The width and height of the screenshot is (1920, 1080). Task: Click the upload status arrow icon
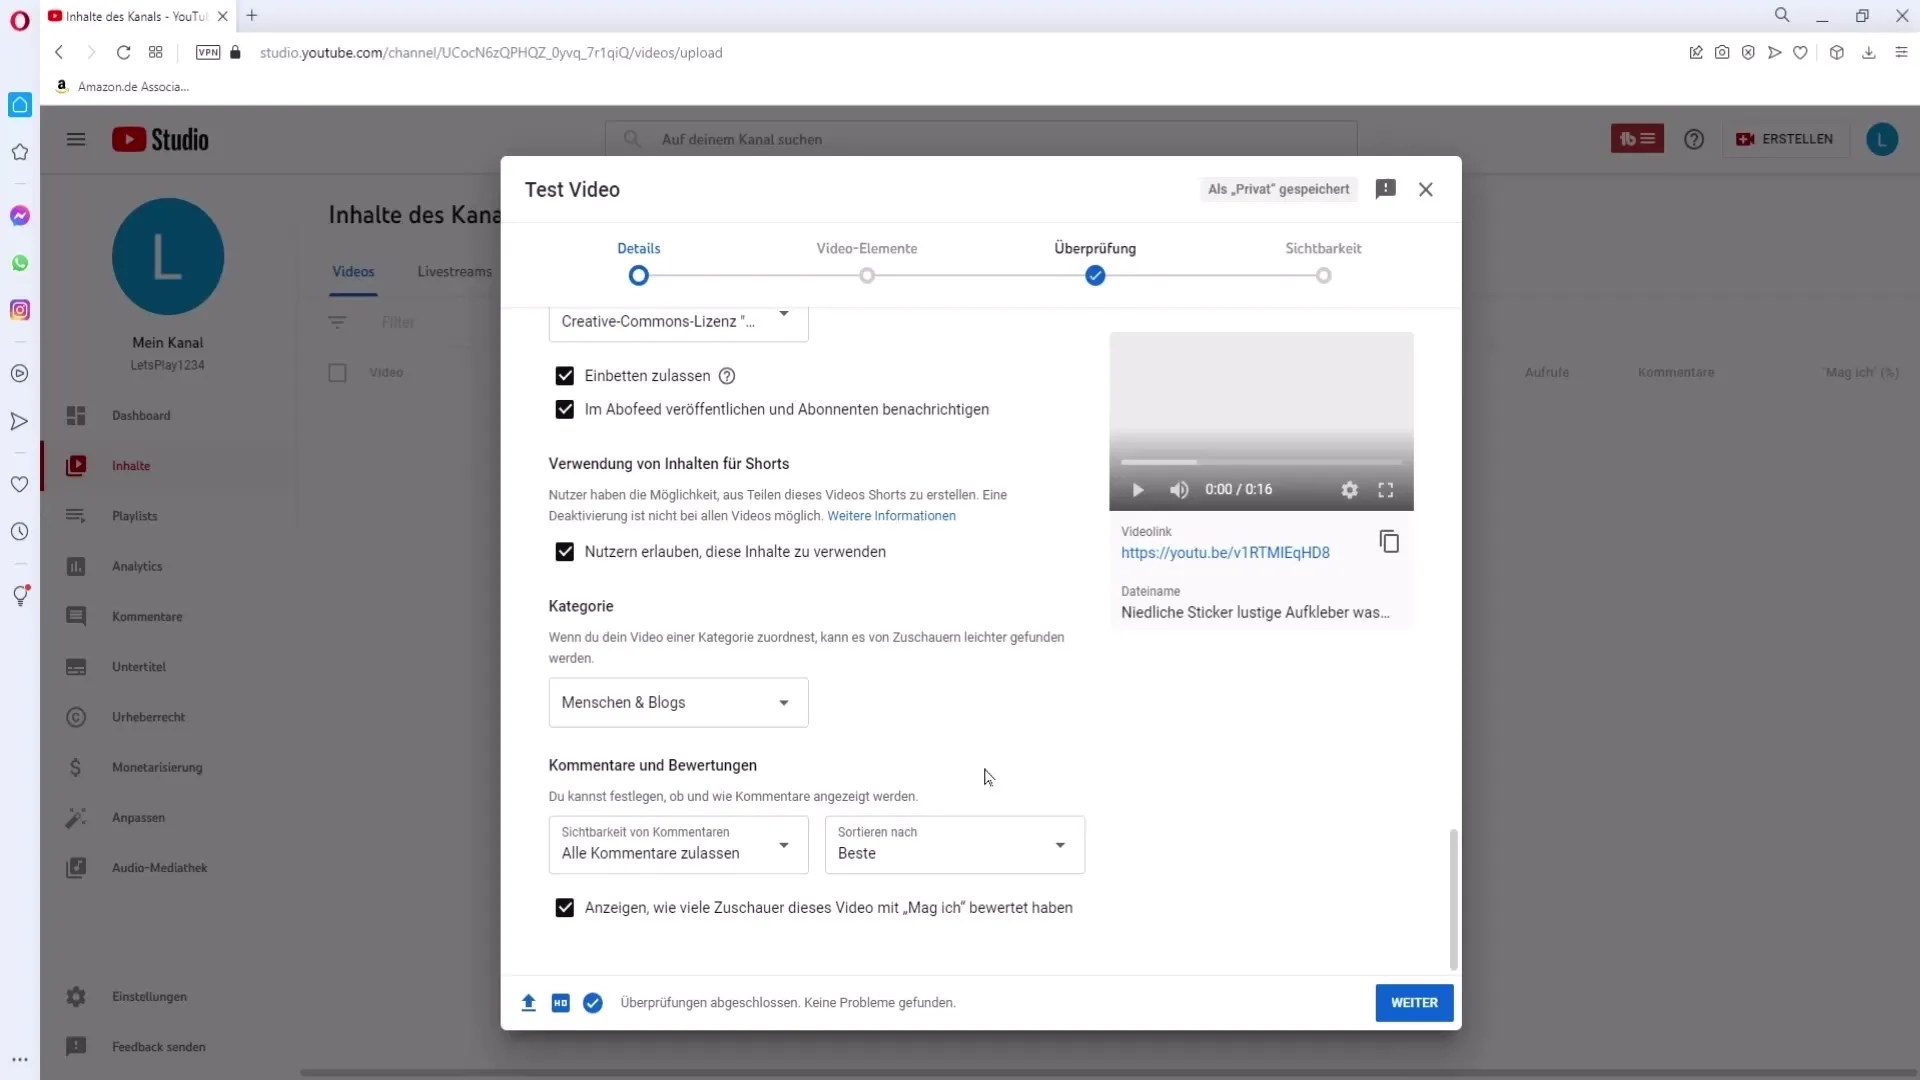click(x=529, y=1003)
